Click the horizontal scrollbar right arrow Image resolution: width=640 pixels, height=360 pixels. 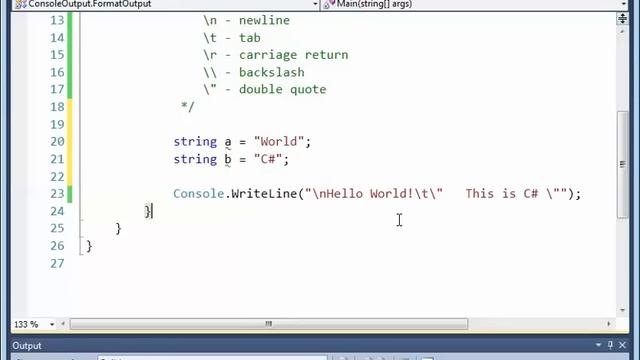[x=609, y=324]
